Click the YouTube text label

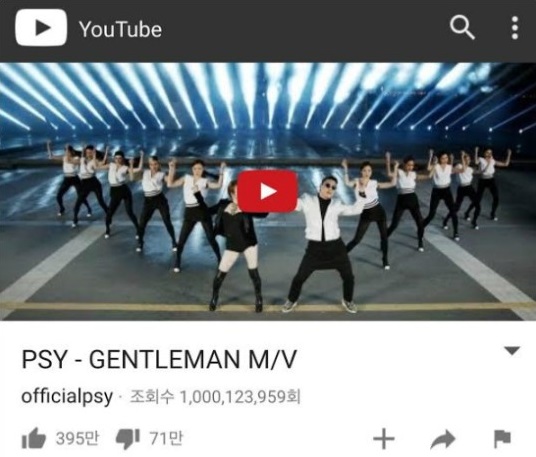tap(120, 29)
